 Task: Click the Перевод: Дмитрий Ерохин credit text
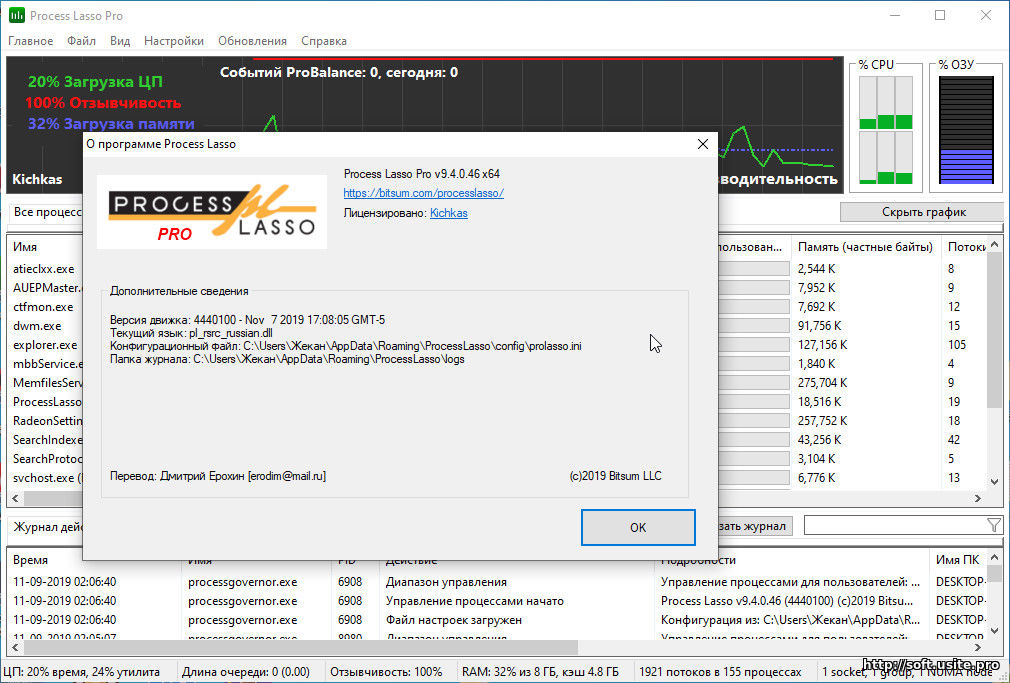coord(218,476)
